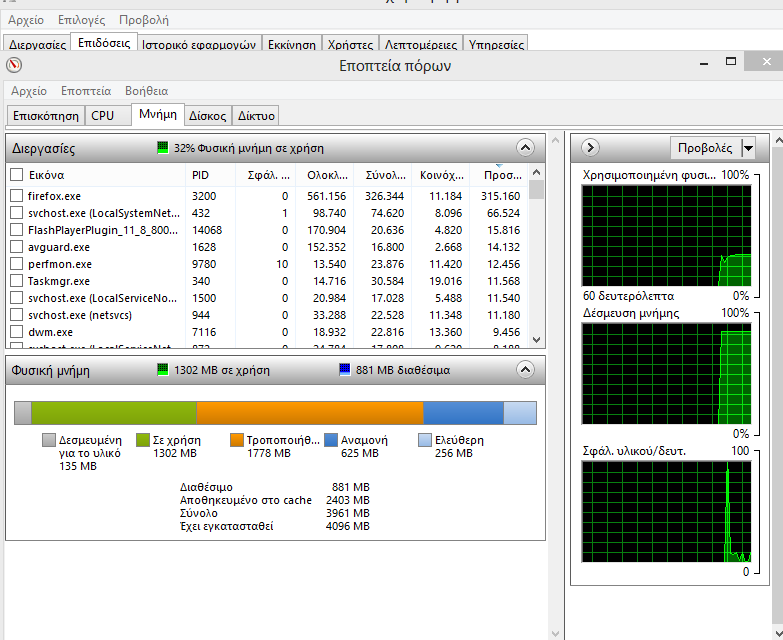Open Task Manager Επιλογές menu
The height and width of the screenshot is (640, 783).
click(x=81, y=20)
